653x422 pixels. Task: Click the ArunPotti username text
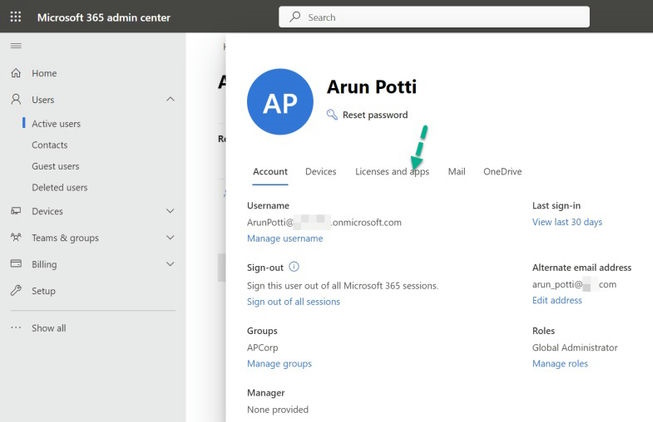tap(324, 222)
